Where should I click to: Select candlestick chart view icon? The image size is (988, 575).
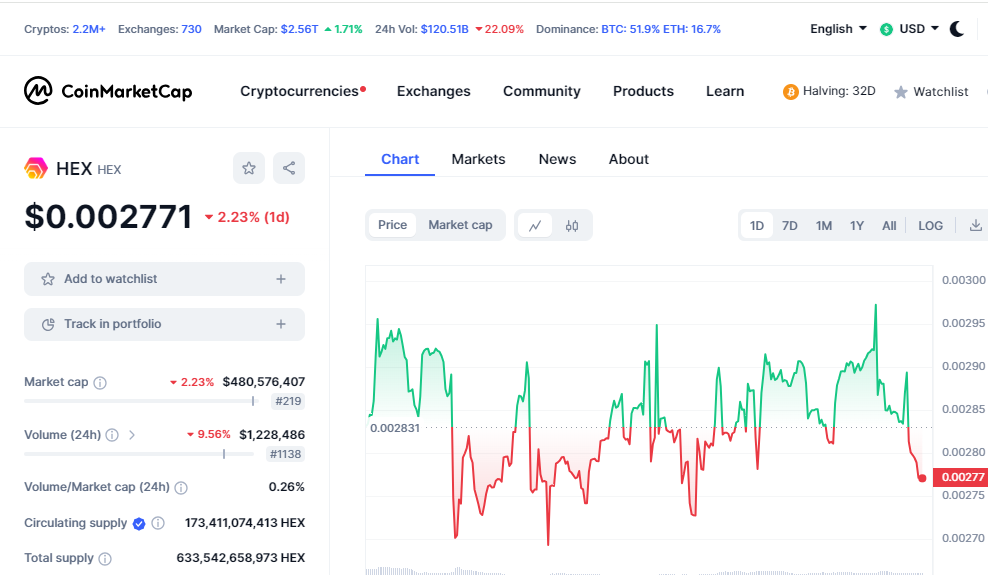572,225
